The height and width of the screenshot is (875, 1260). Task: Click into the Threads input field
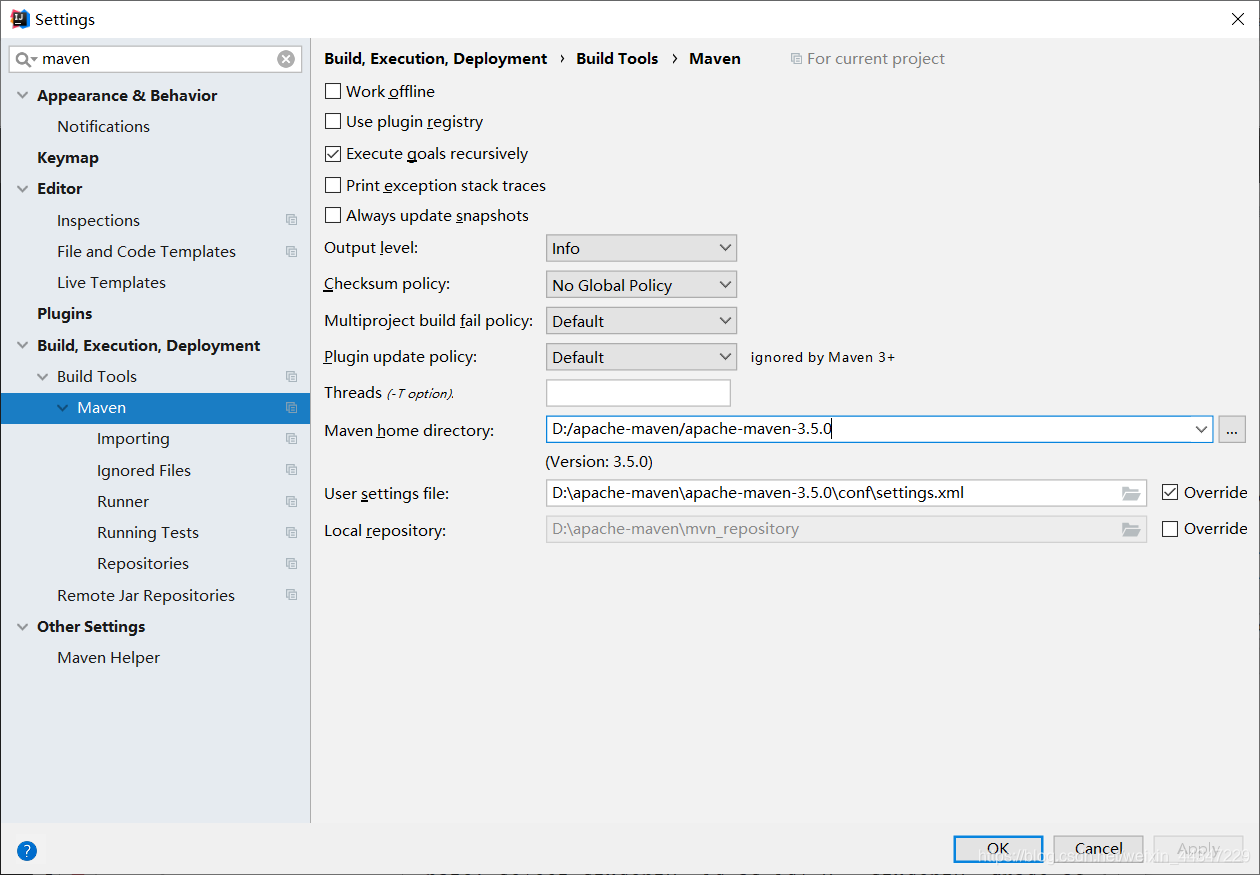pyautogui.click(x=638, y=393)
